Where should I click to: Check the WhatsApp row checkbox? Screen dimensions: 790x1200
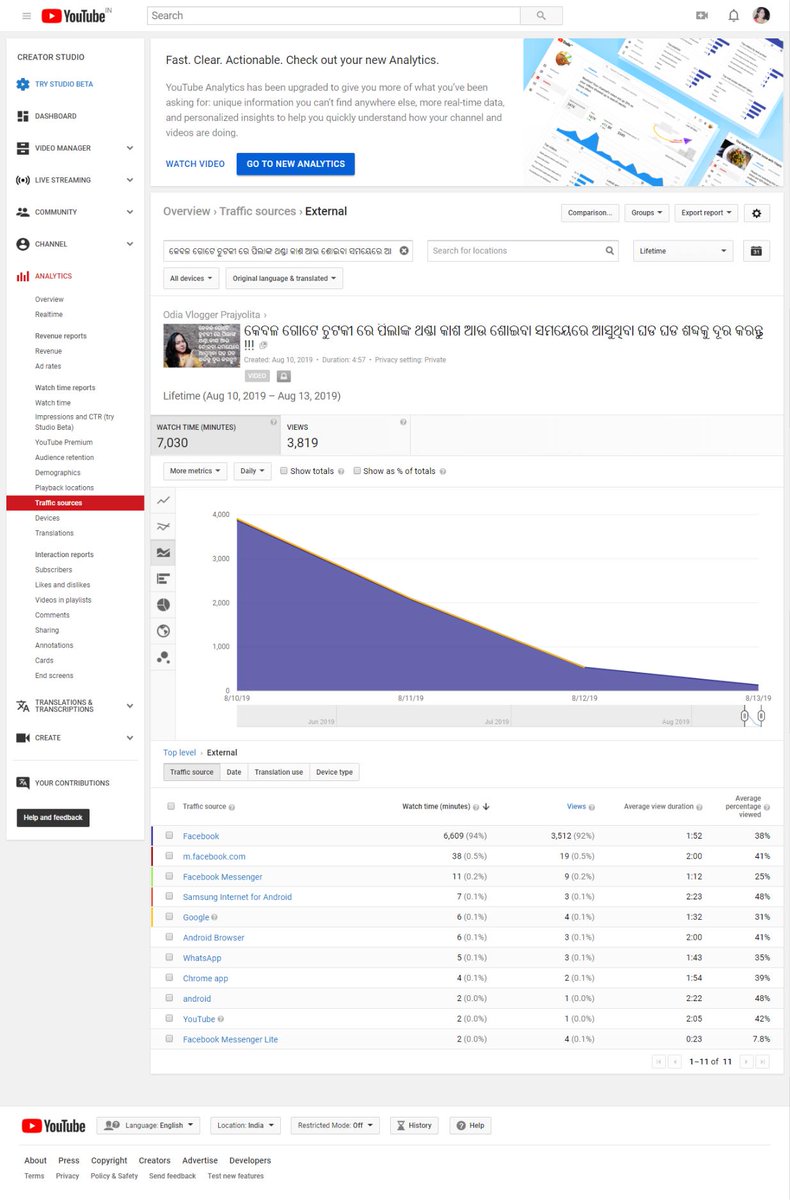tap(170, 958)
